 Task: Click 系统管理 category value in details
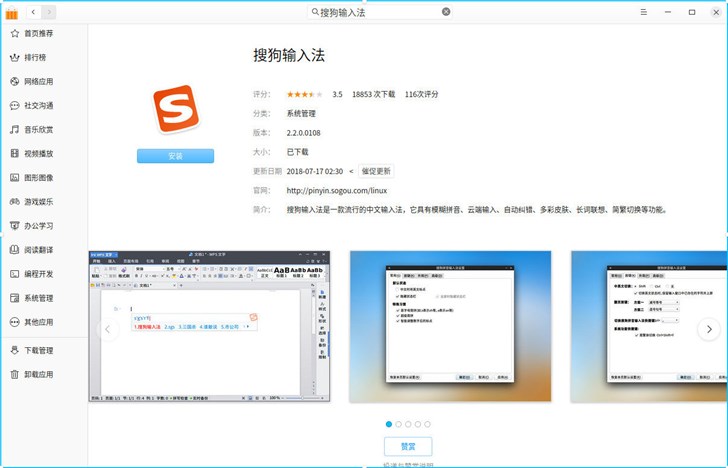[301, 113]
